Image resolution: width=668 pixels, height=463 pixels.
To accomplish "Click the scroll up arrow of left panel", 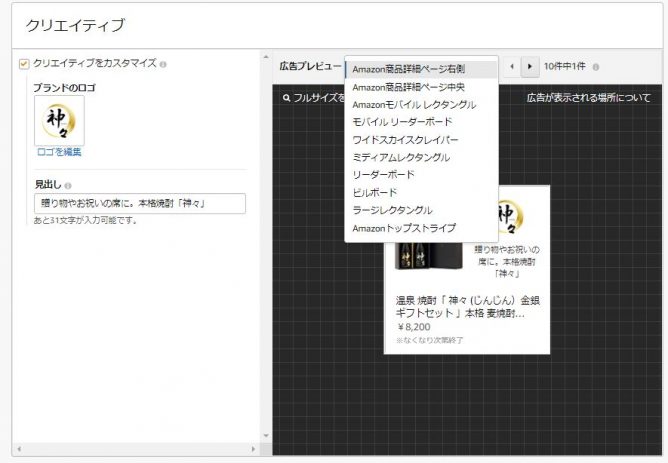I will click(x=266, y=57).
